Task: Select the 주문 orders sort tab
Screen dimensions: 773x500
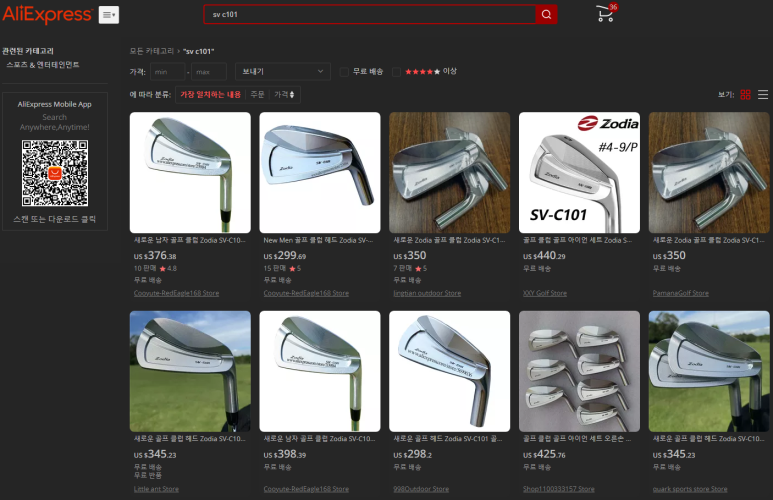Action: (x=257, y=94)
